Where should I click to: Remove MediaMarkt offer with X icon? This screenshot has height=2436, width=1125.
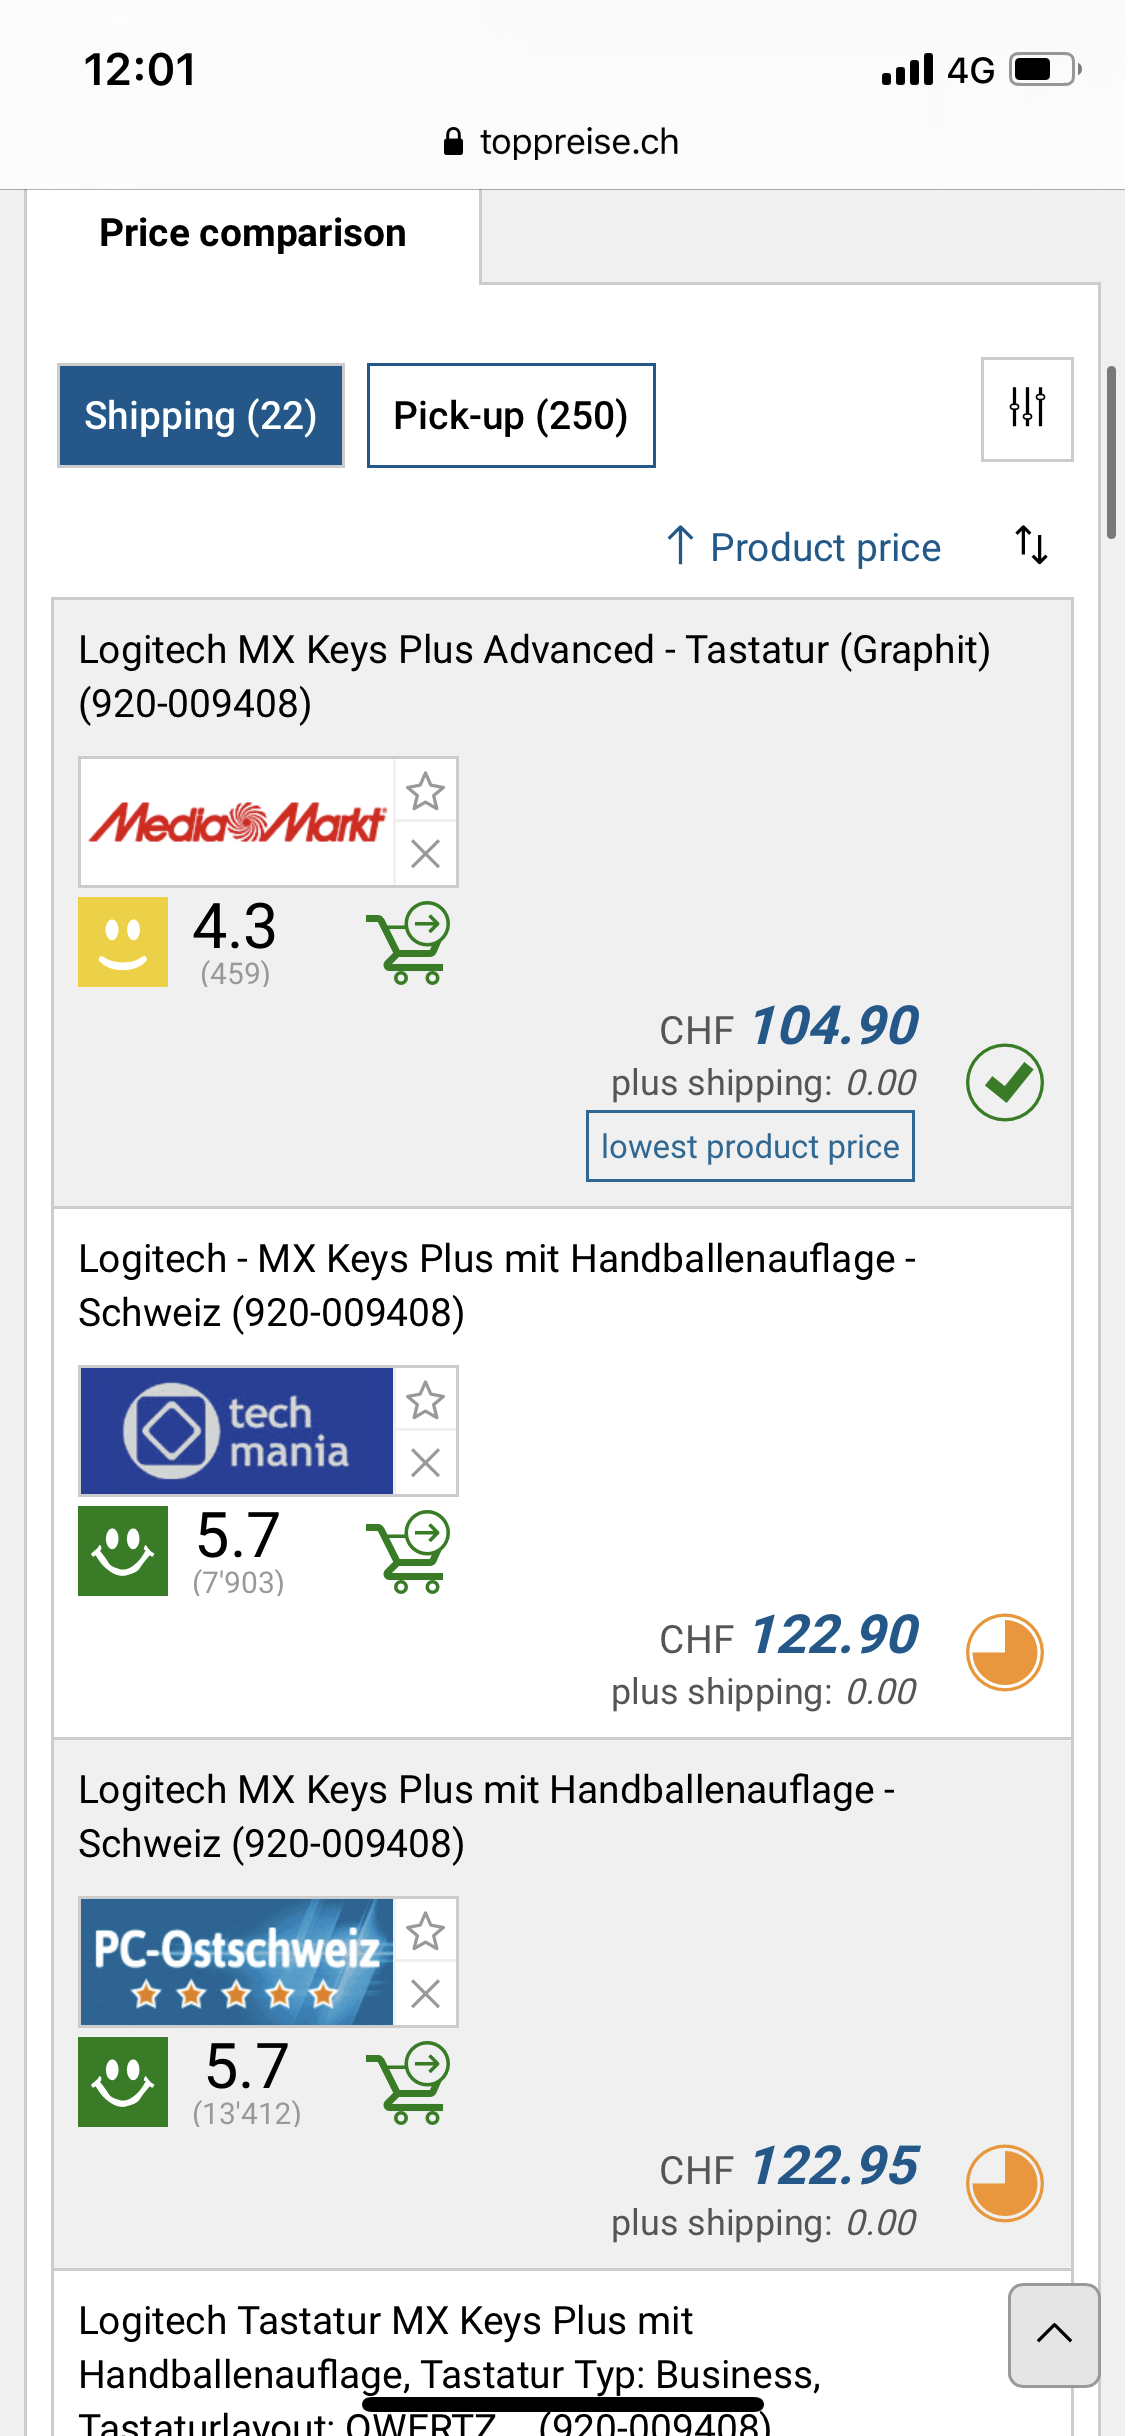[426, 854]
